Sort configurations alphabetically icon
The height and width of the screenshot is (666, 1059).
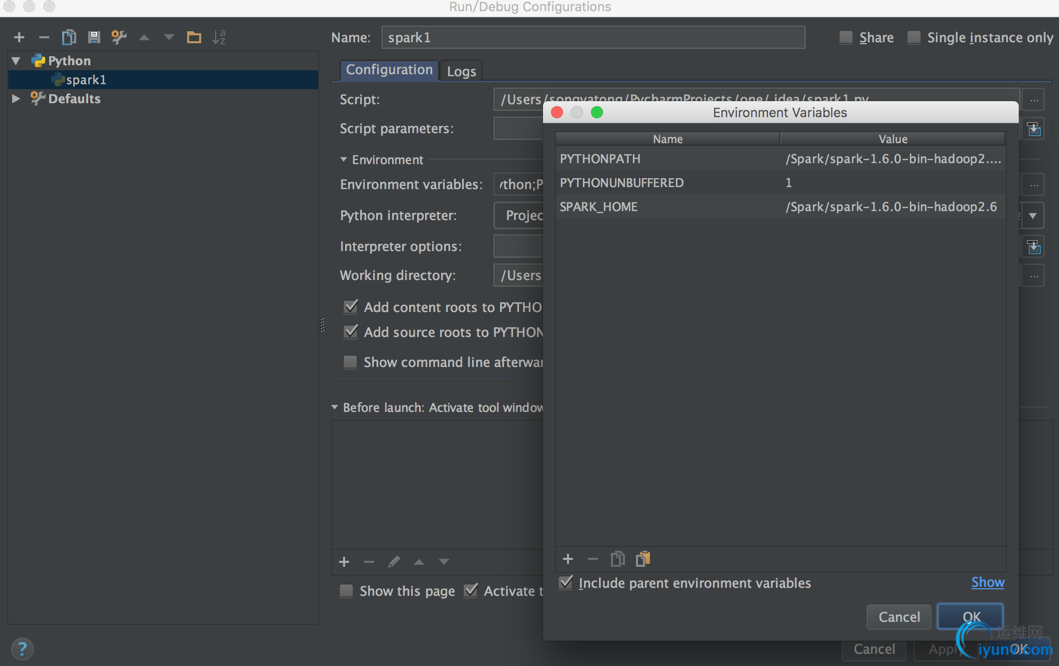[219, 37]
